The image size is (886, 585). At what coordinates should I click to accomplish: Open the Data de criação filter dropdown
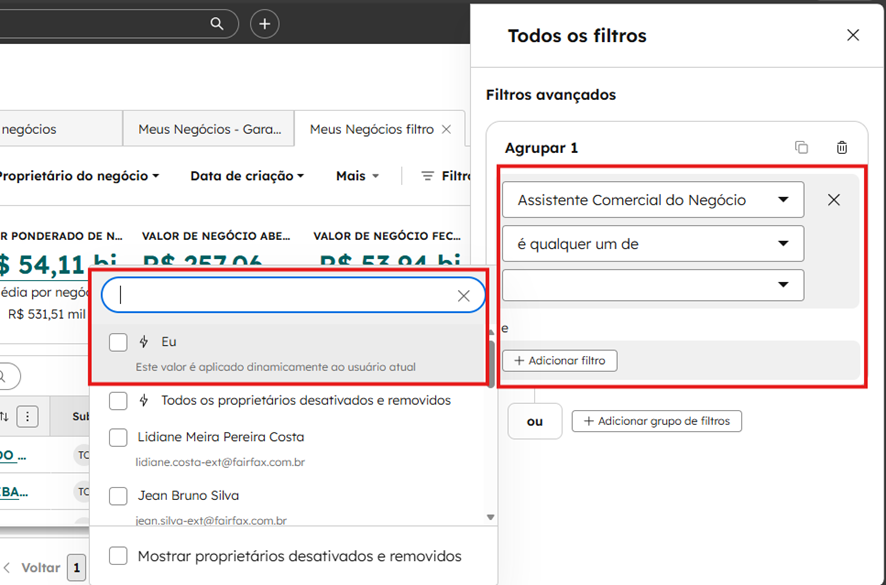point(247,176)
